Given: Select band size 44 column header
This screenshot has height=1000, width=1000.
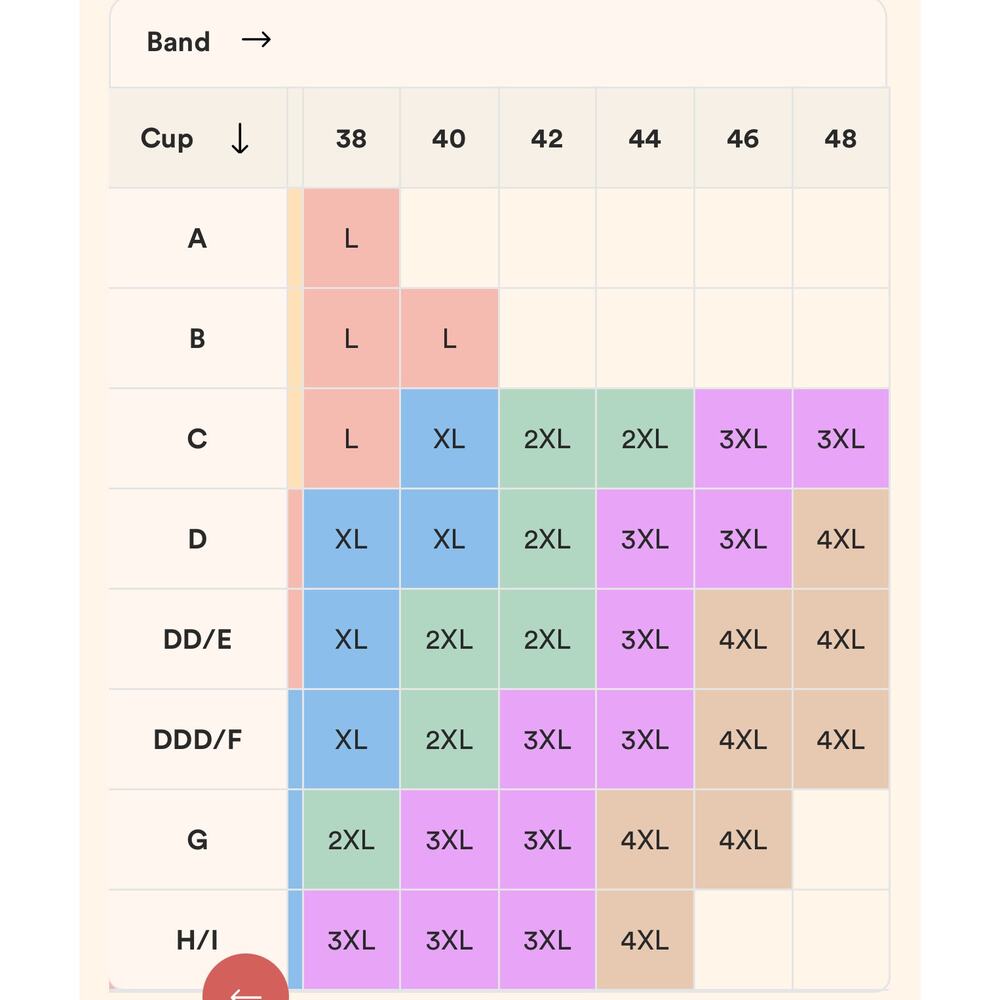Looking at the screenshot, I should pos(645,138).
